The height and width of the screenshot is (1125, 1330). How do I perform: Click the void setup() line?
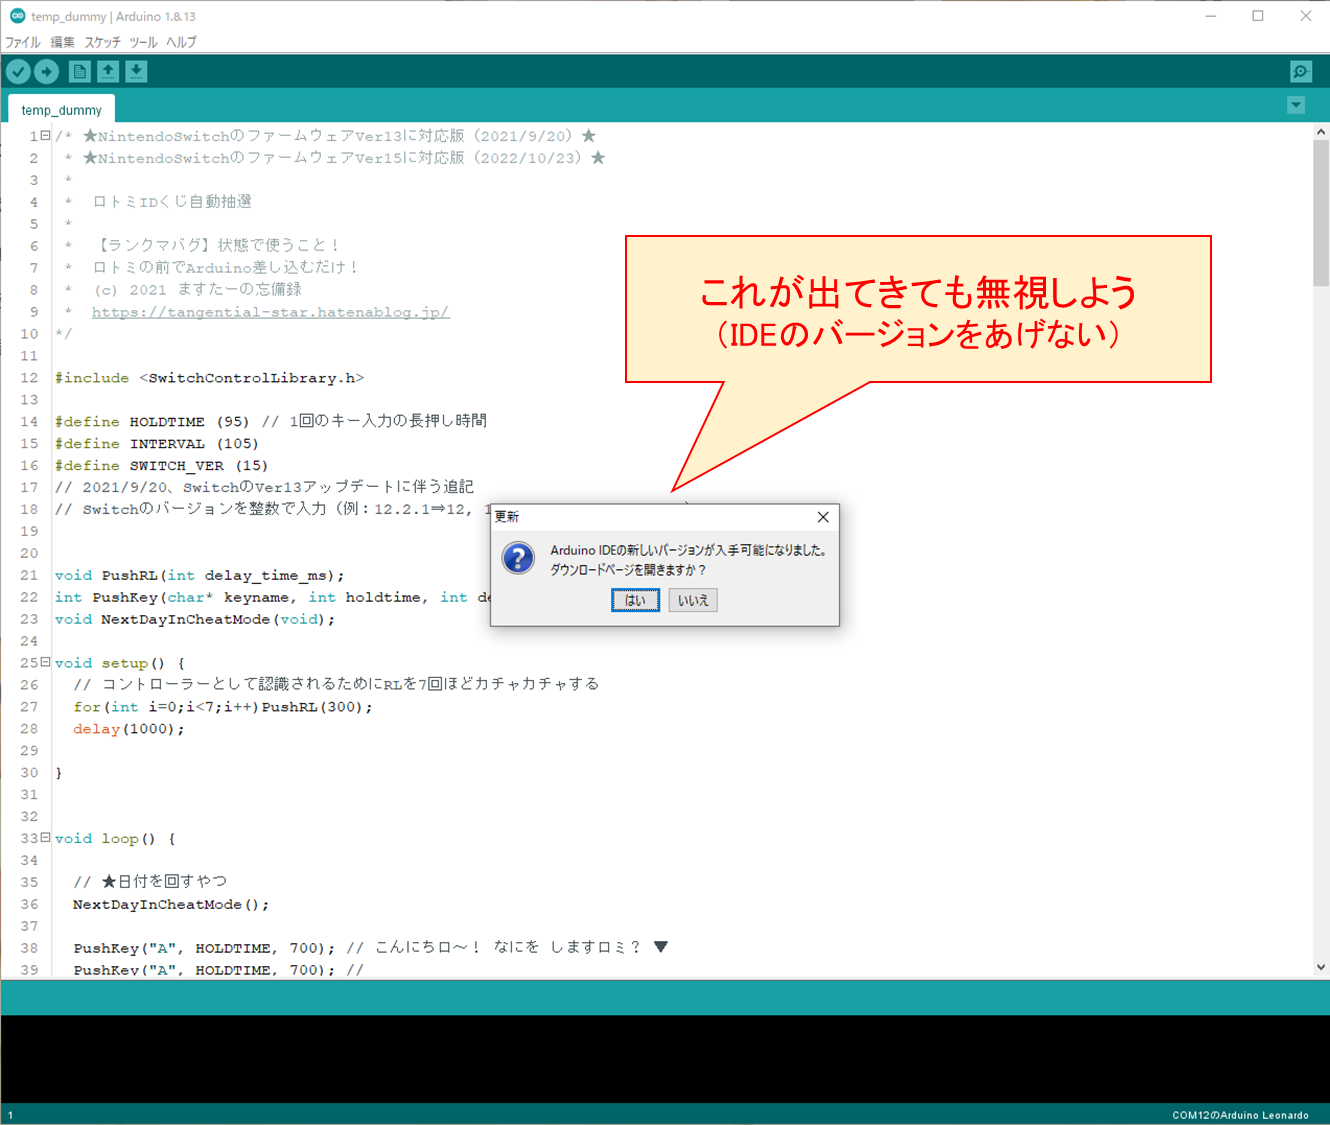[119, 663]
